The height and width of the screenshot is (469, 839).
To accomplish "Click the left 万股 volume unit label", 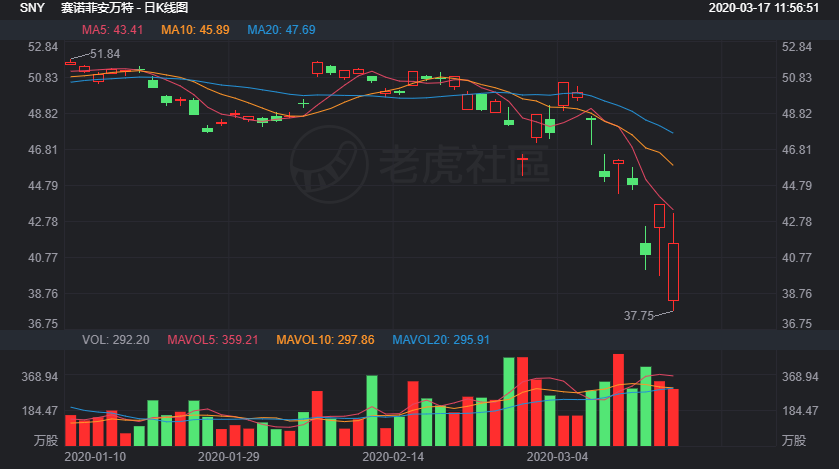I will click(46, 441).
